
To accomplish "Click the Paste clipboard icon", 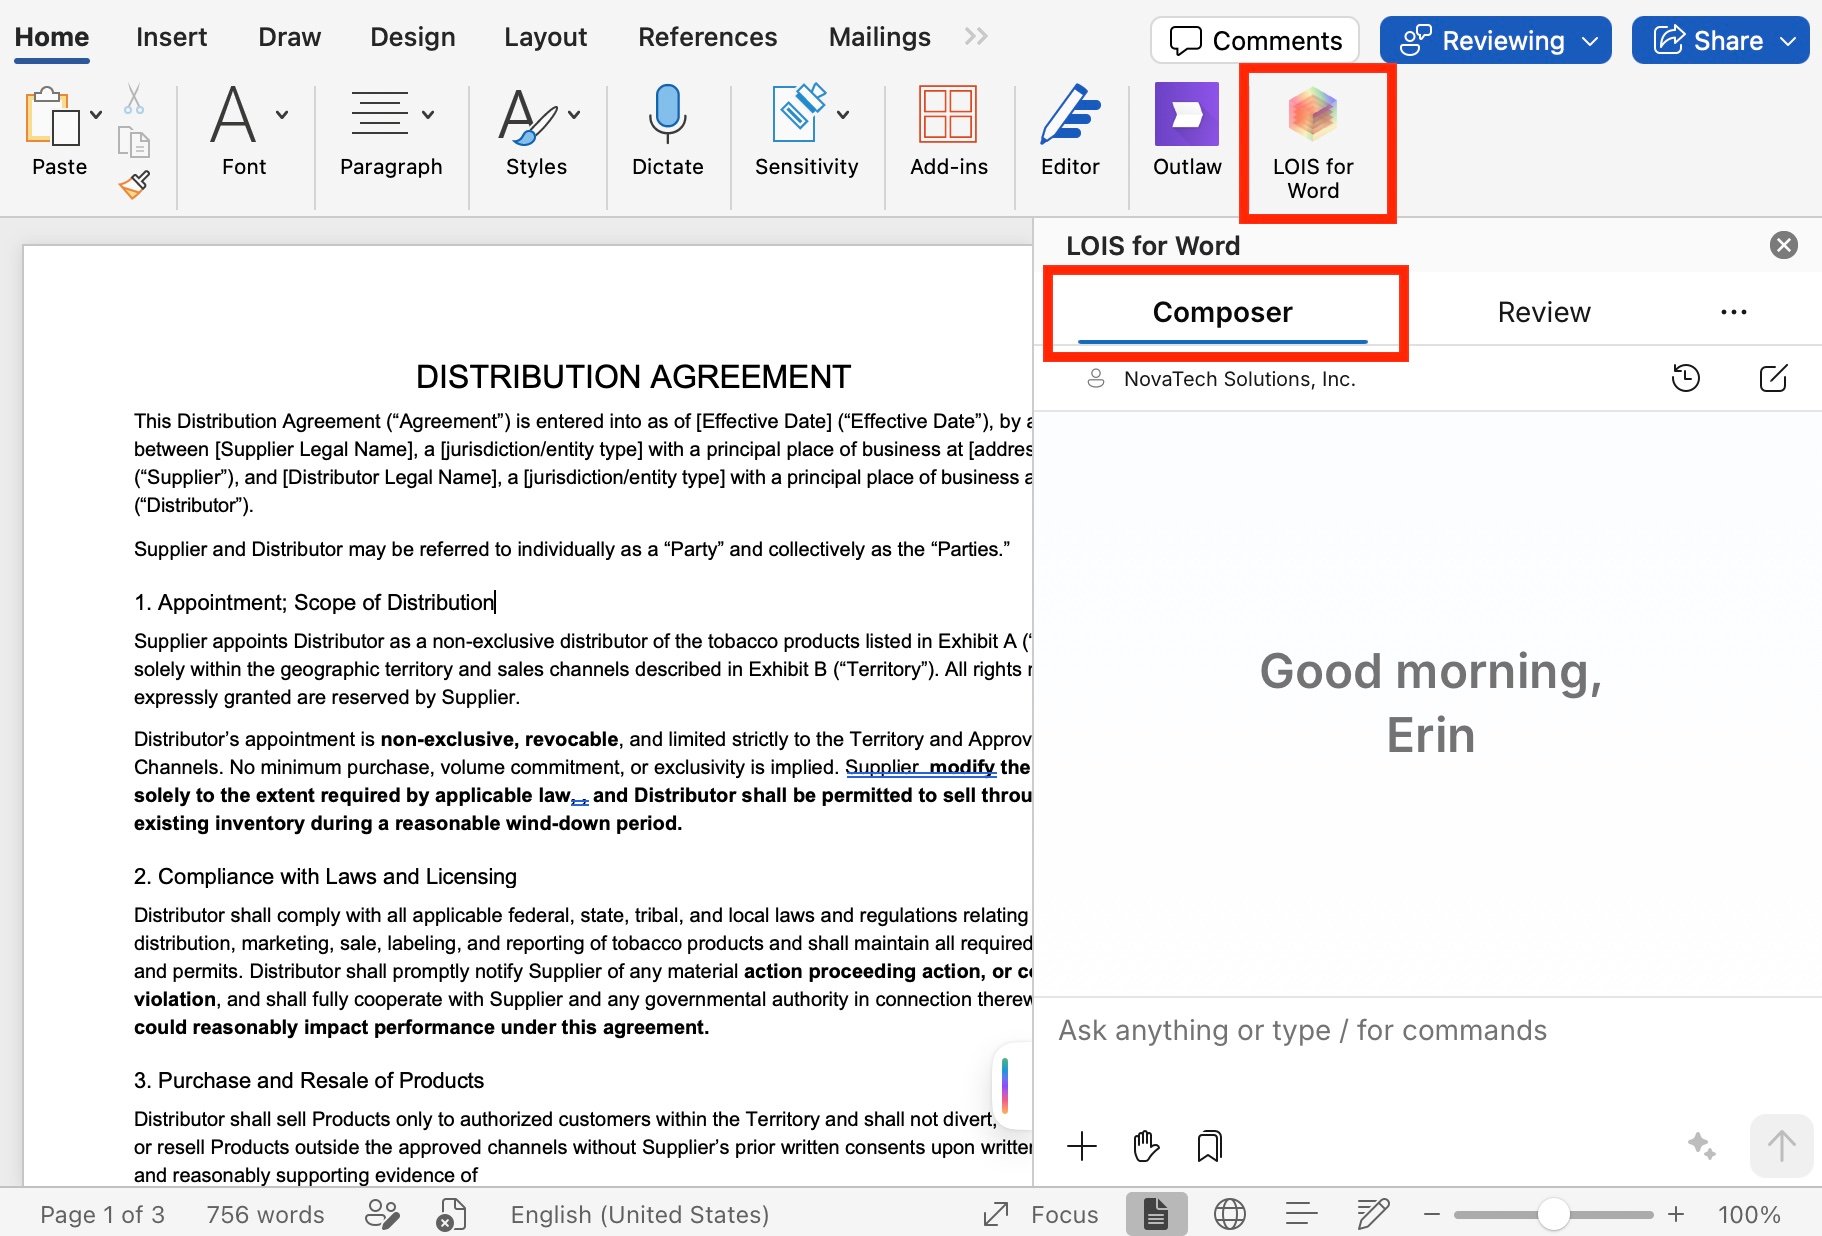I will (x=52, y=117).
